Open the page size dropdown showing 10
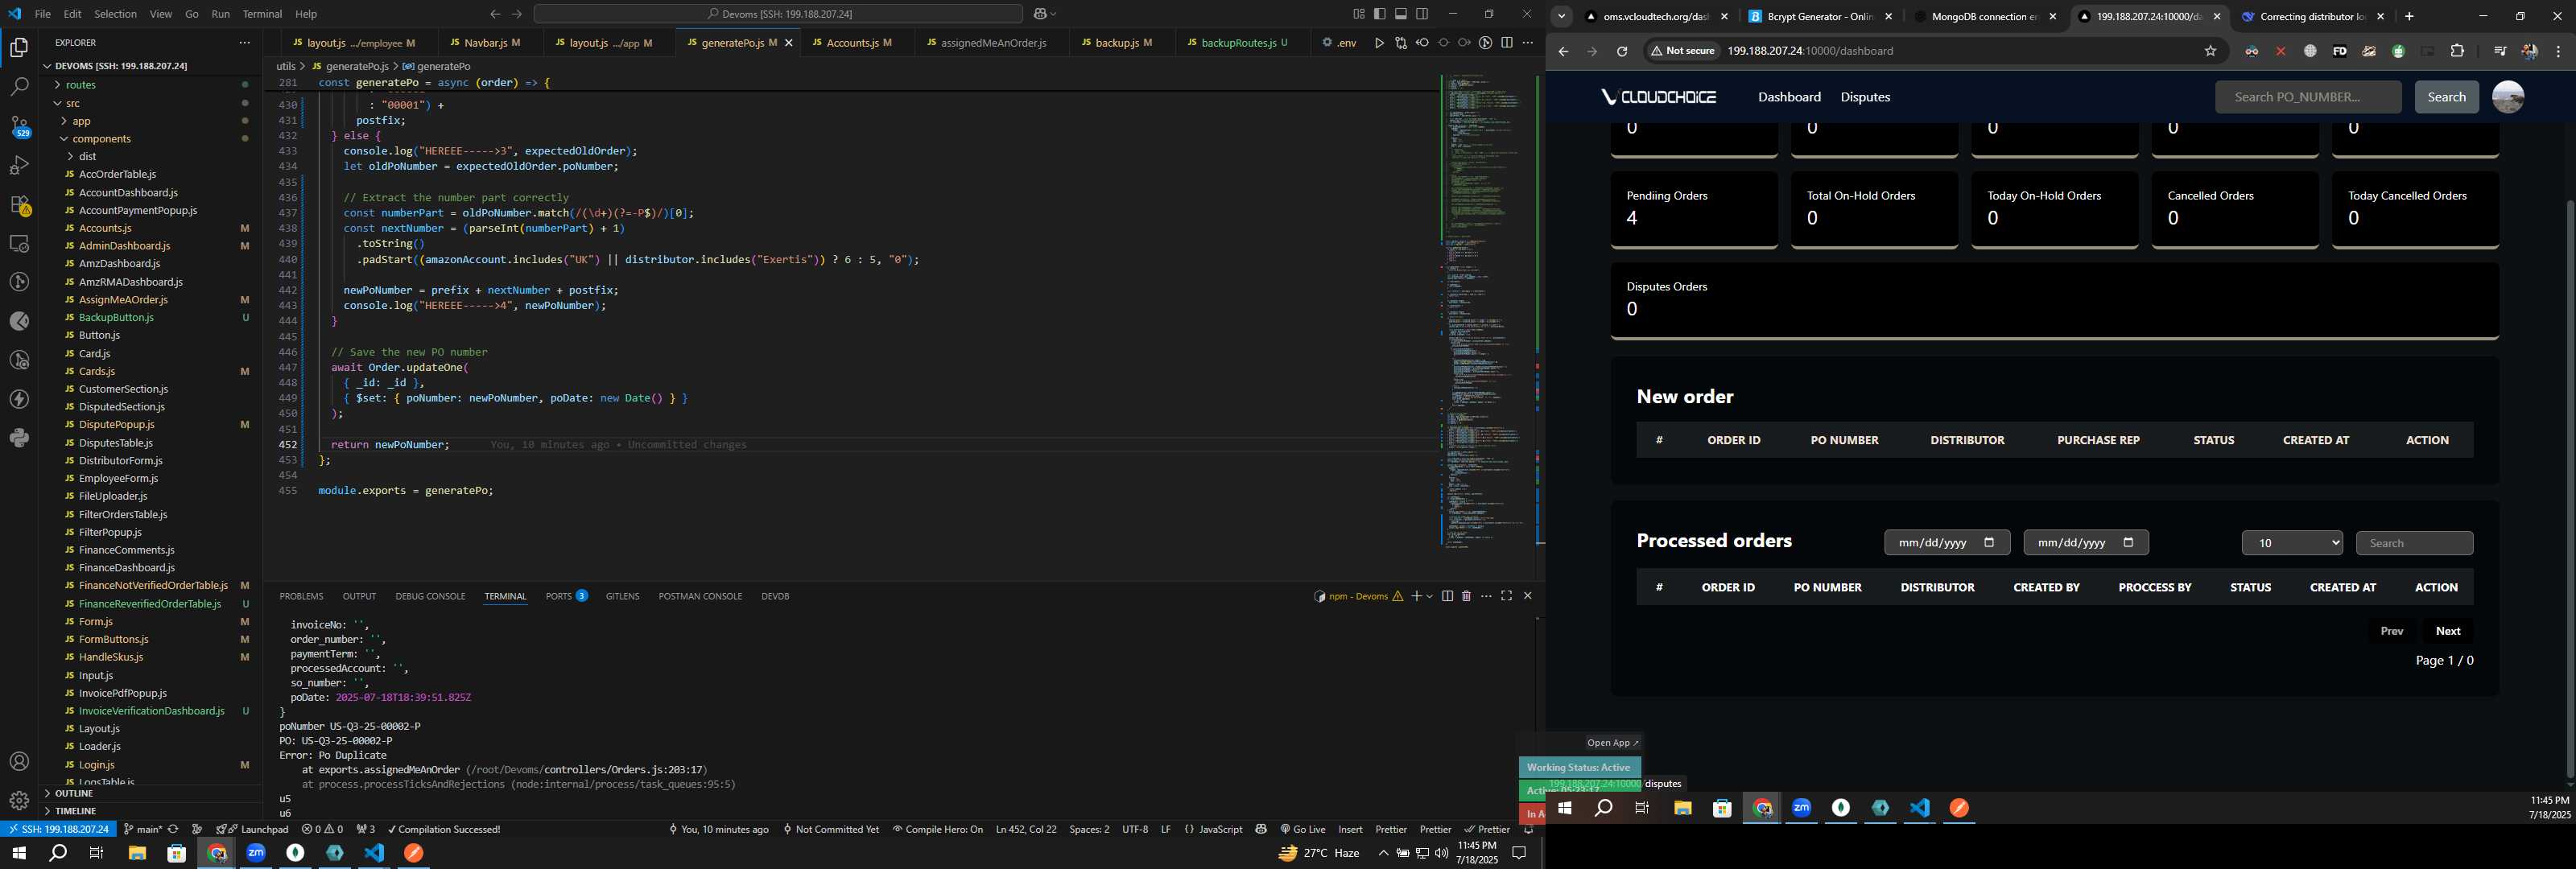This screenshot has width=2576, height=869. [x=2292, y=543]
